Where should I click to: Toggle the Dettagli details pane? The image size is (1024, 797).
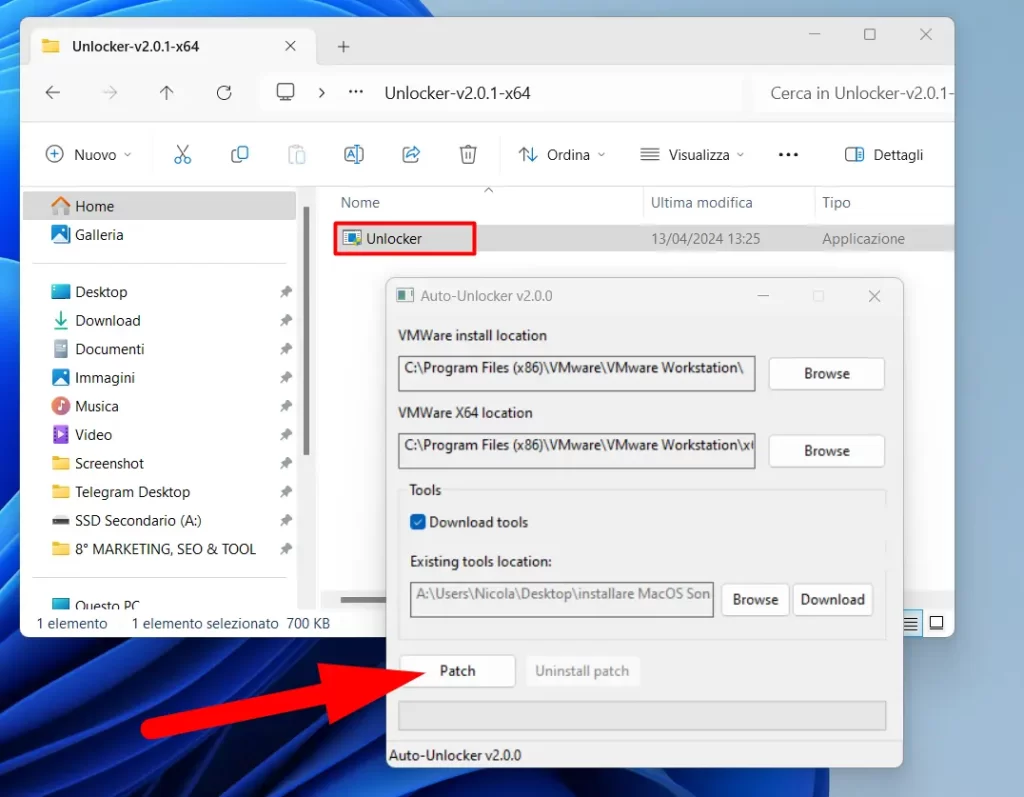pyautogui.click(x=884, y=155)
